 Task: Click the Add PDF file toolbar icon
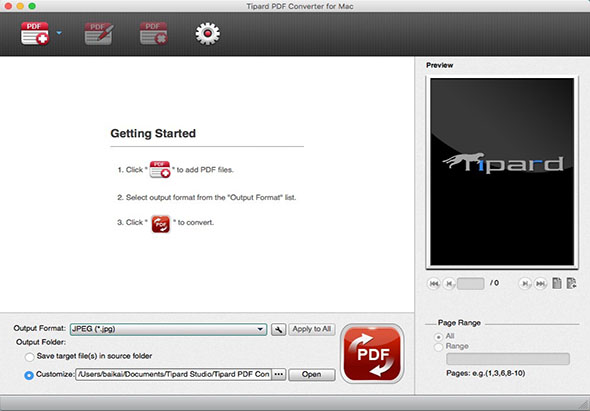click(35, 33)
